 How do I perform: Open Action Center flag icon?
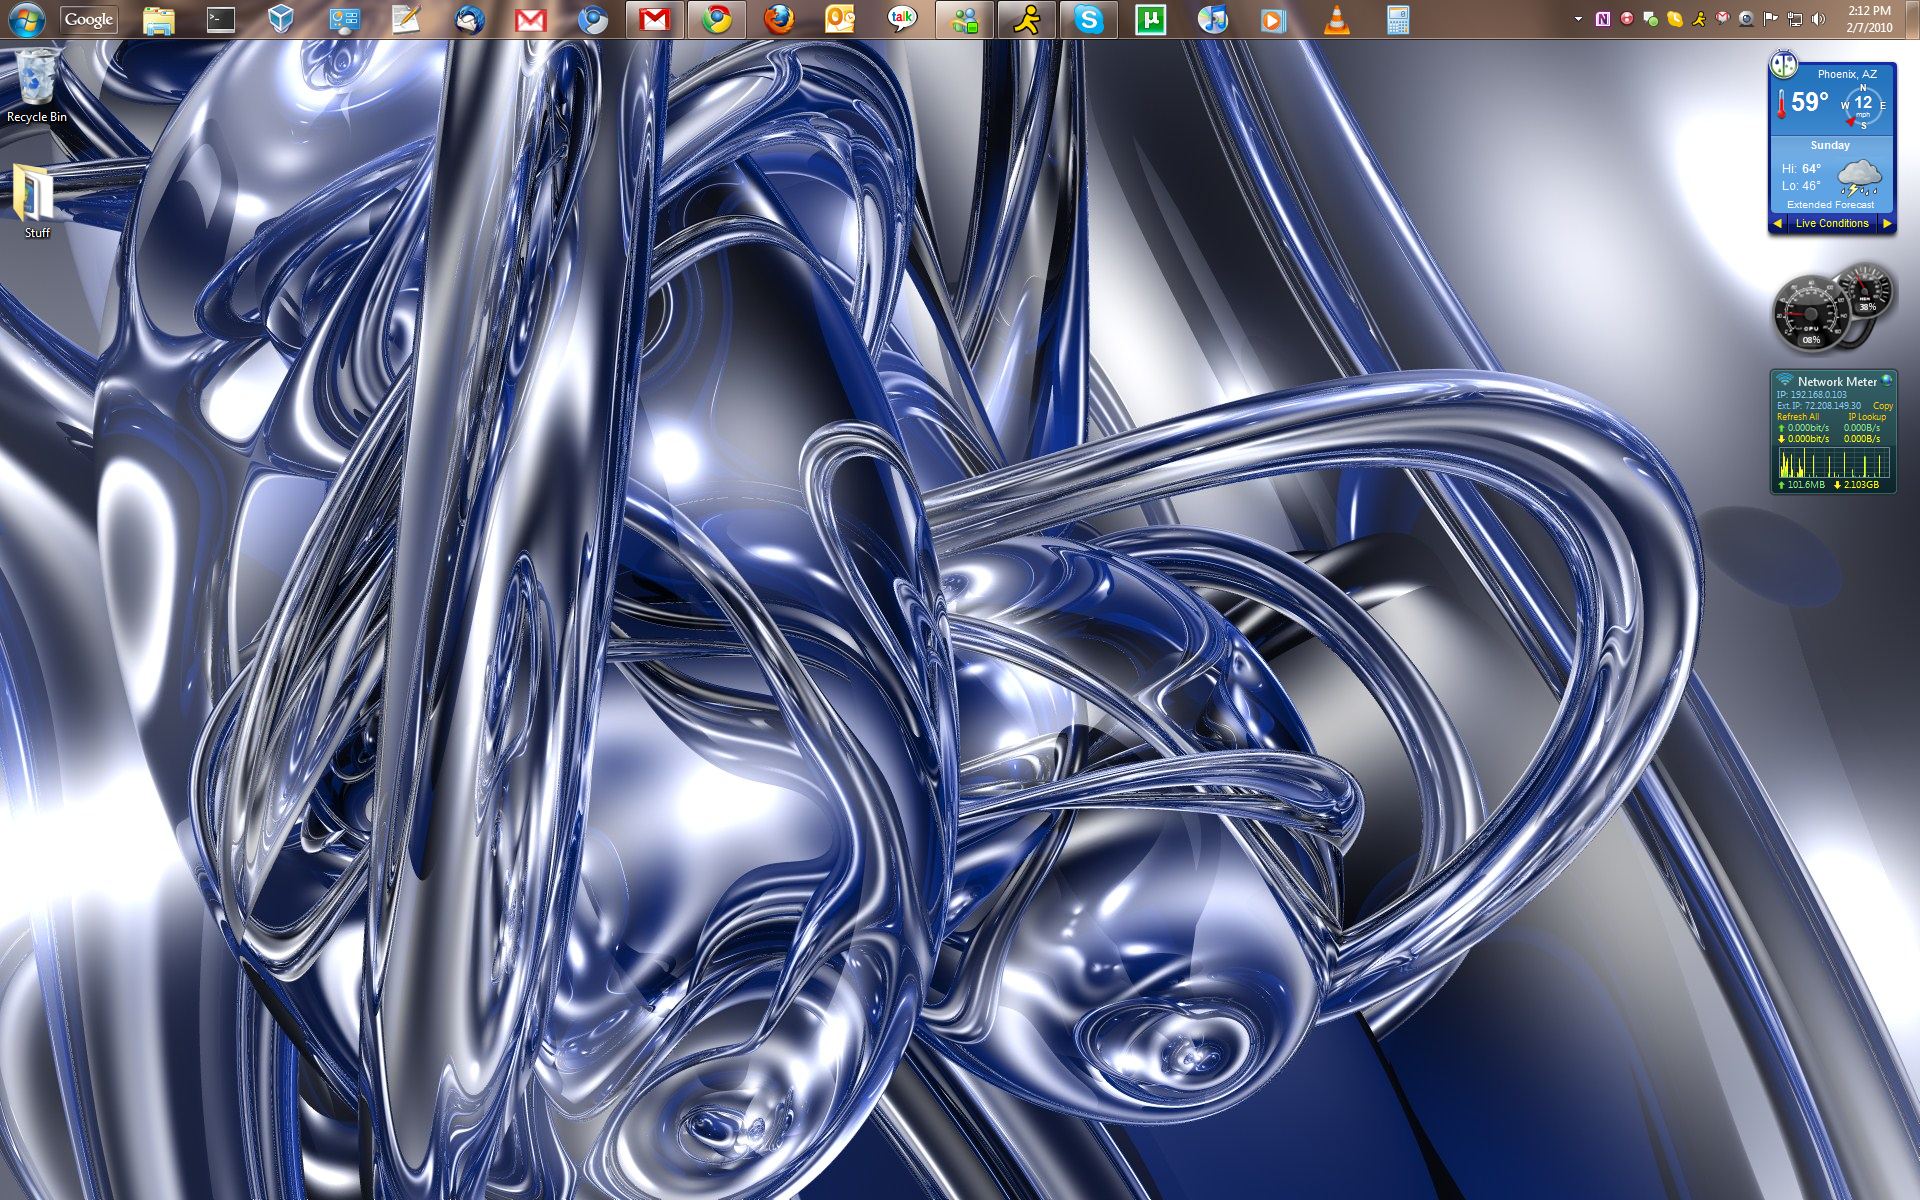tap(1770, 19)
